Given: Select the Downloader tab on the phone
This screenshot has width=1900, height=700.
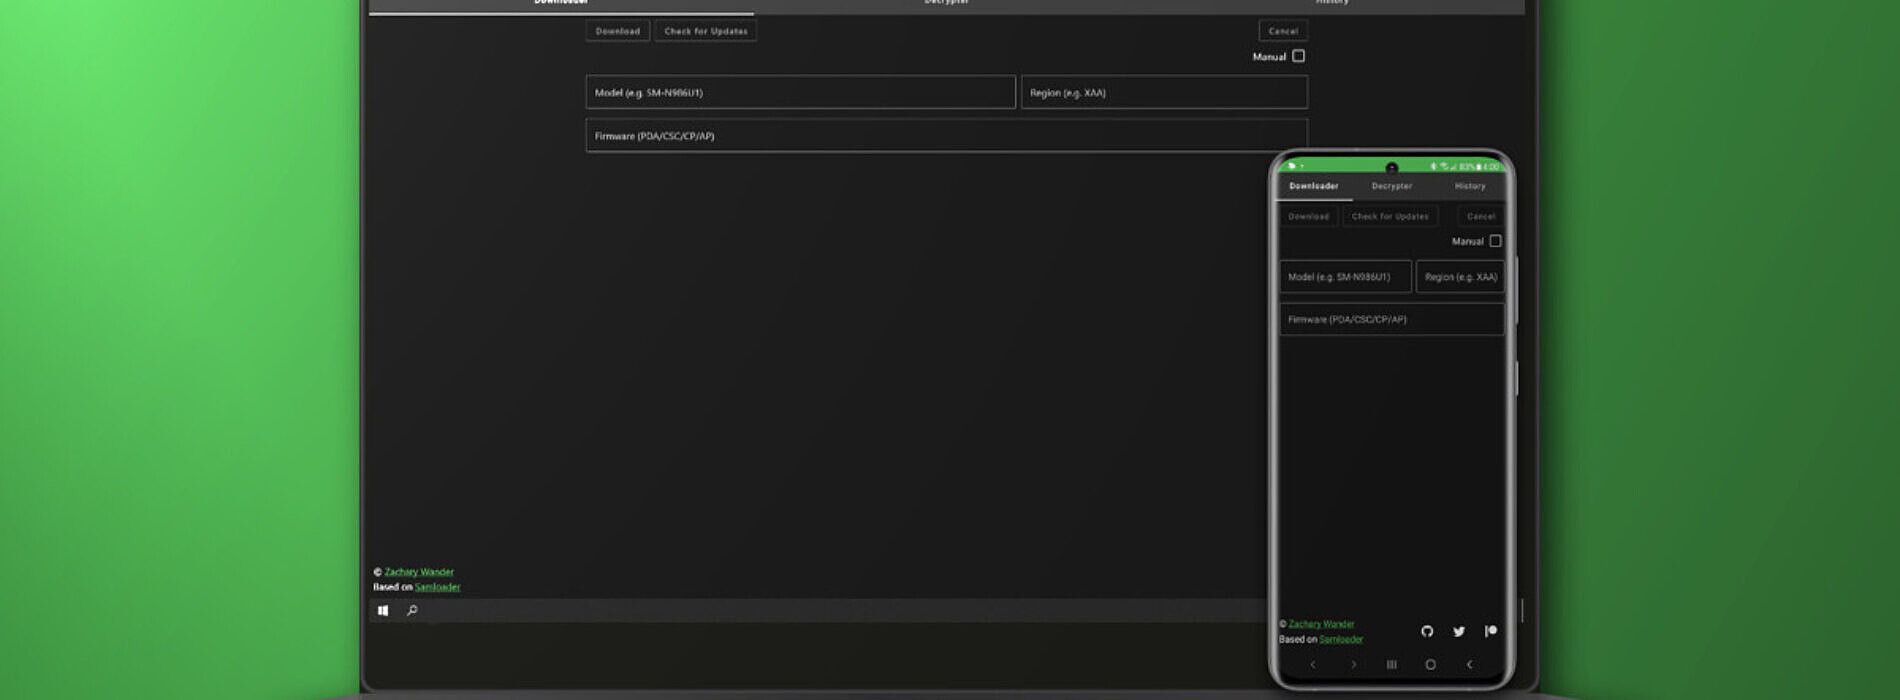Looking at the screenshot, I should pyautogui.click(x=1313, y=186).
